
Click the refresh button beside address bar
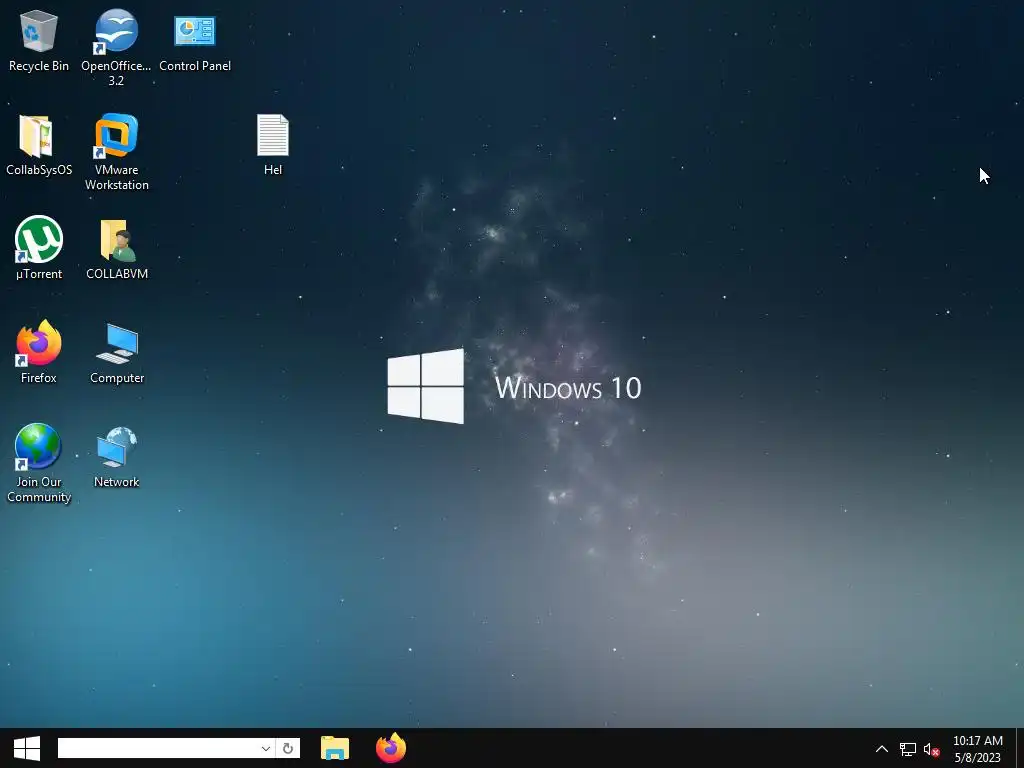coord(288,748)
